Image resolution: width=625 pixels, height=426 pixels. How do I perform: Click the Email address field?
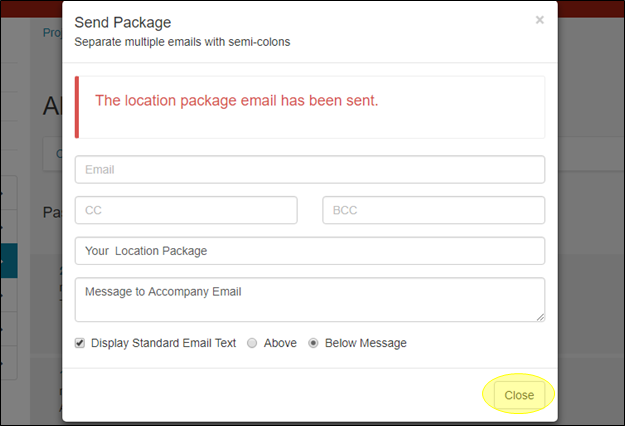pyautogui.click(x=309, y=170)
